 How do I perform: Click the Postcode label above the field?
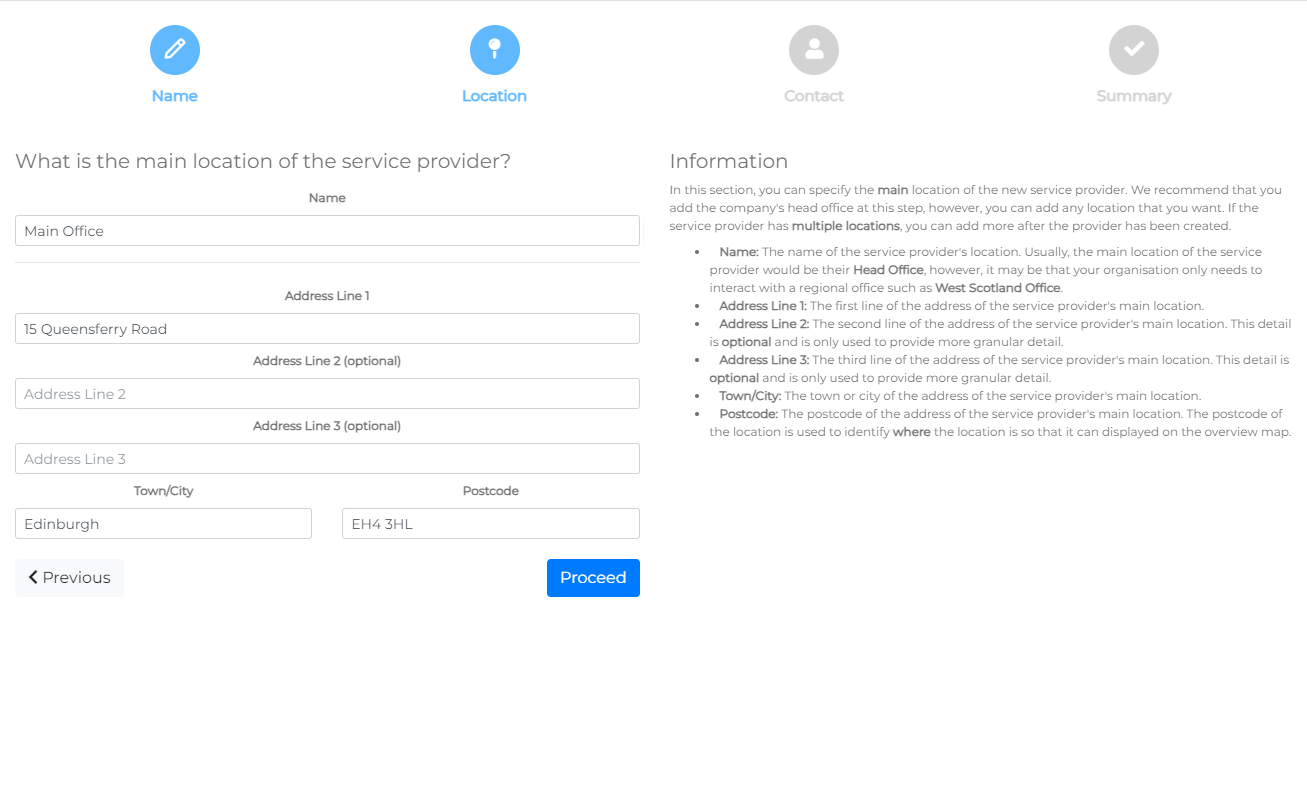[490, 491]
